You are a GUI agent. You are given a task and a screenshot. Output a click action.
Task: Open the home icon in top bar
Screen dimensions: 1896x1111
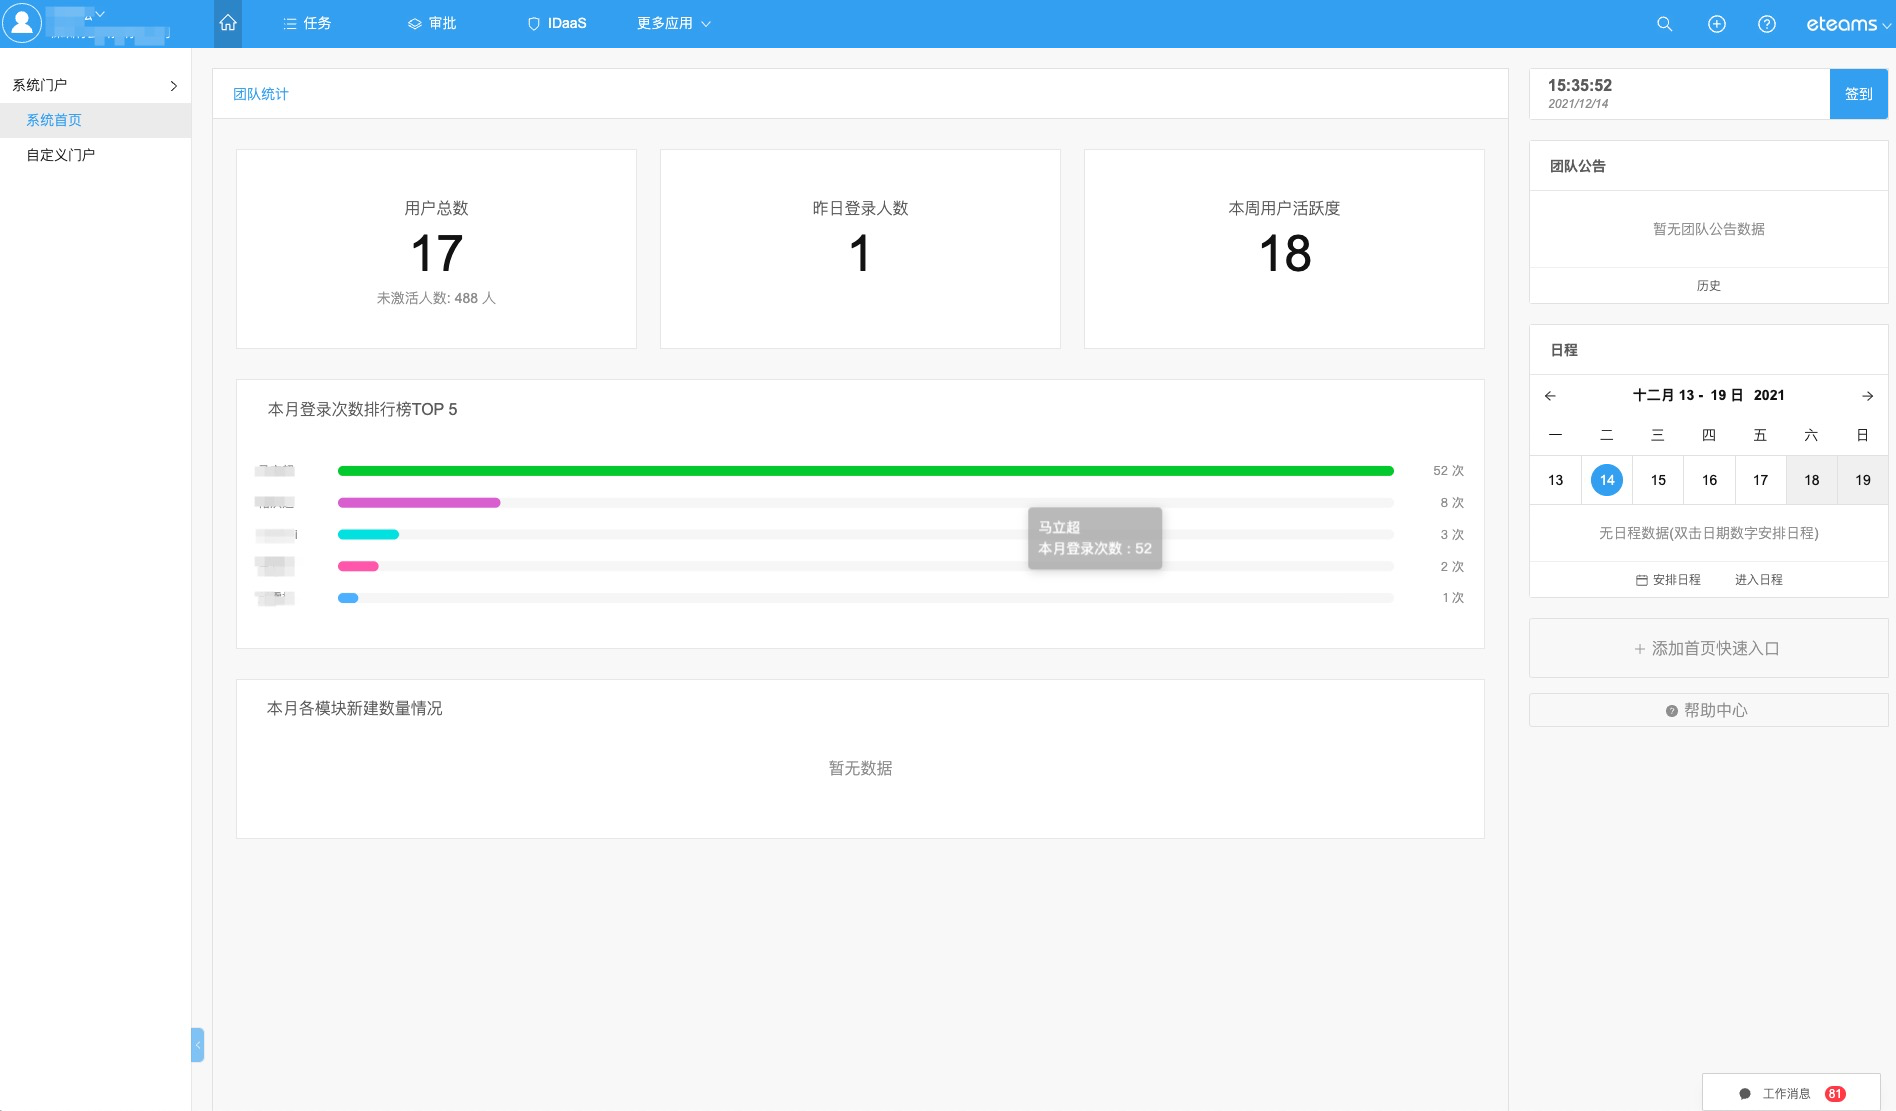(x=228, y=23)
